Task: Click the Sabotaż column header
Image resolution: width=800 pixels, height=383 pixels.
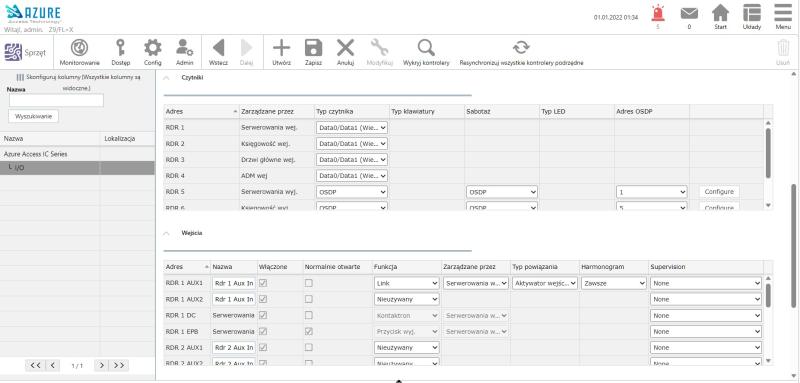Action: tap(502, 111)
